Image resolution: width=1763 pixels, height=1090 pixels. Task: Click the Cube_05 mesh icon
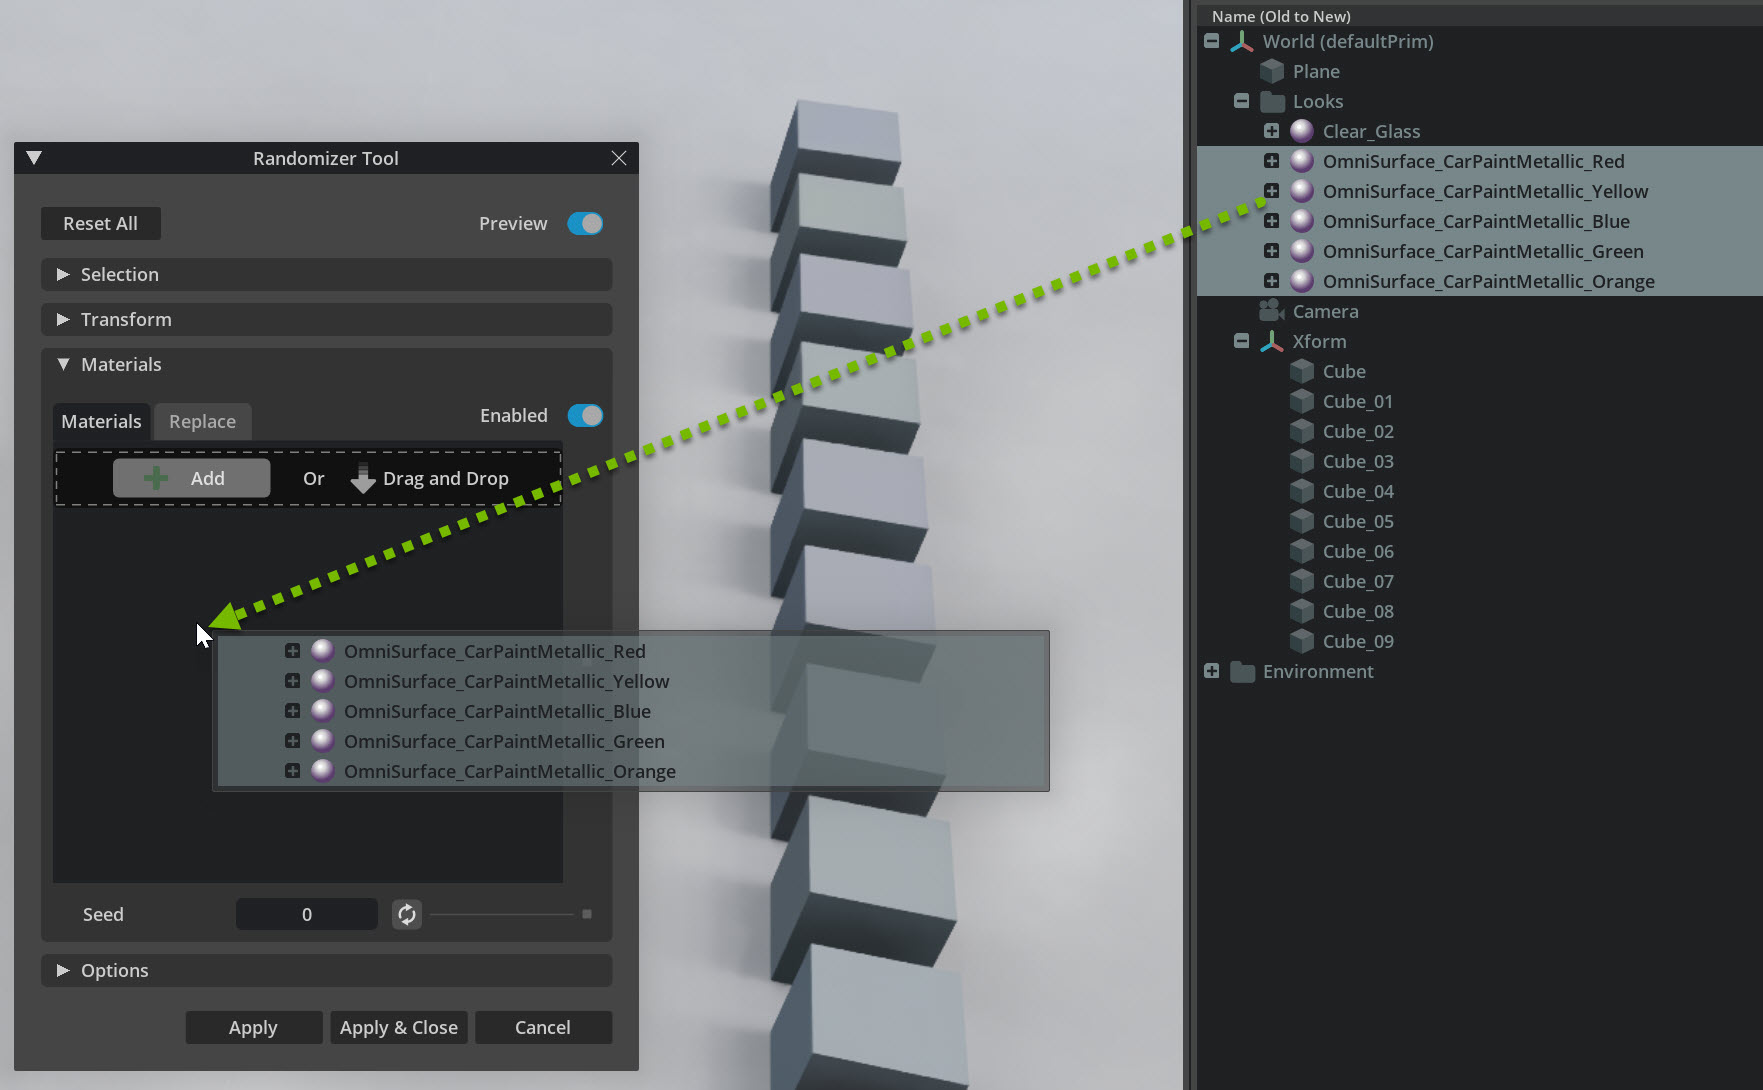click(1302, 522)
